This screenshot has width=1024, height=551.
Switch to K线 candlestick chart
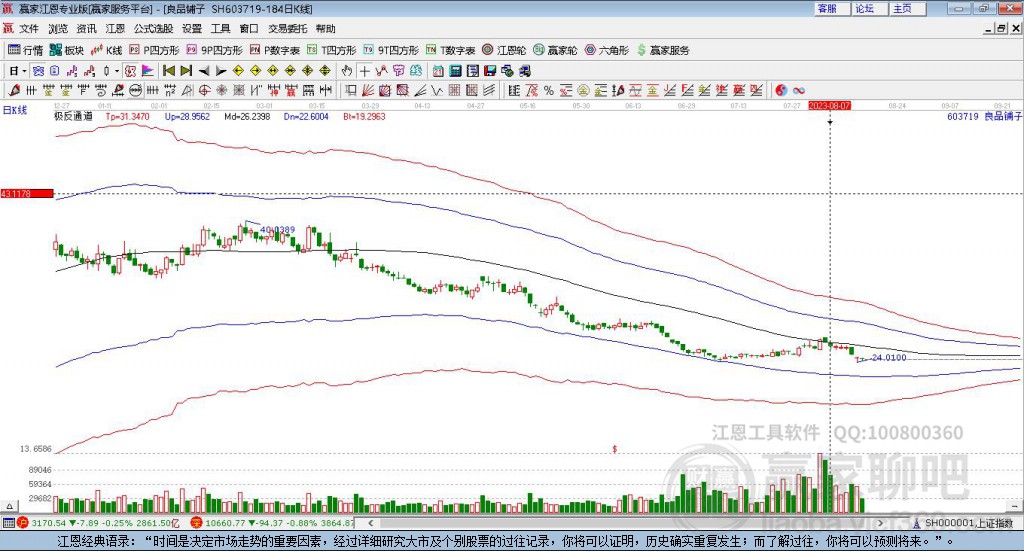pos(107,50)
